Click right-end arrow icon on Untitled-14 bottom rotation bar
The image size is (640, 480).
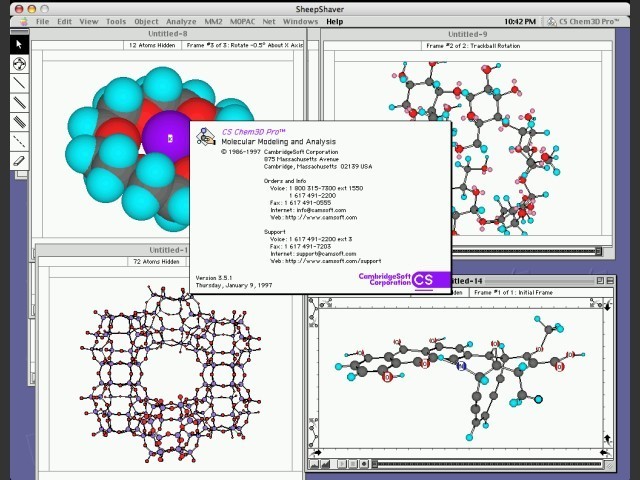[606, 452]
